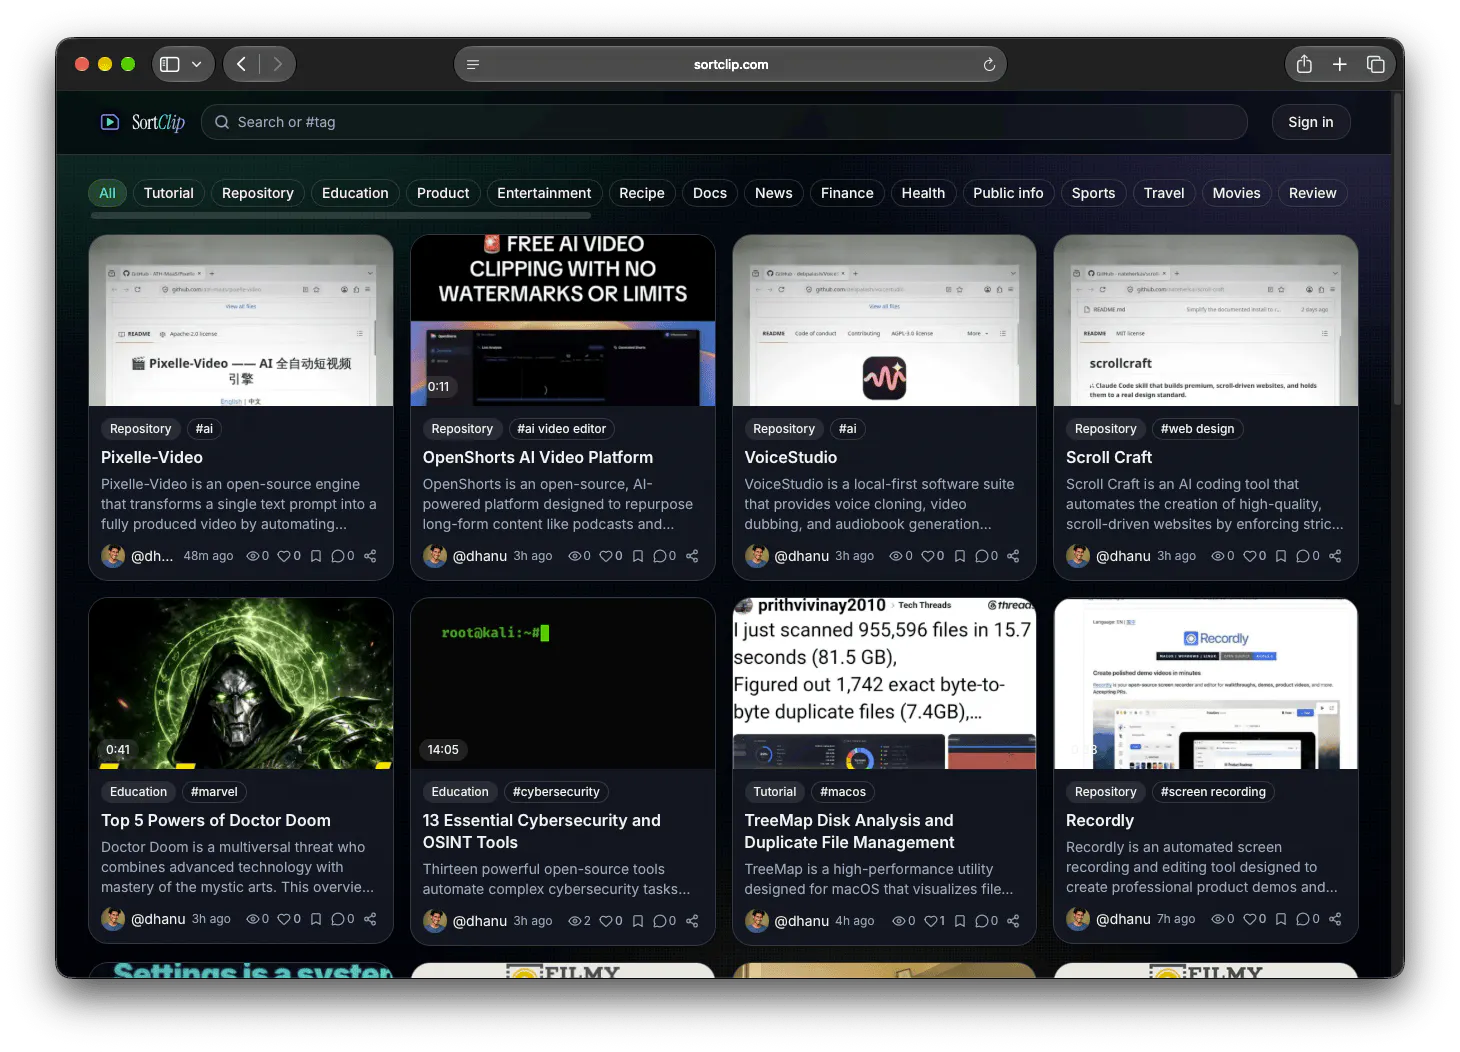The image size is (1460, 1052).
Task: Share the Pixelle-Video card
Action: point(370,556)
